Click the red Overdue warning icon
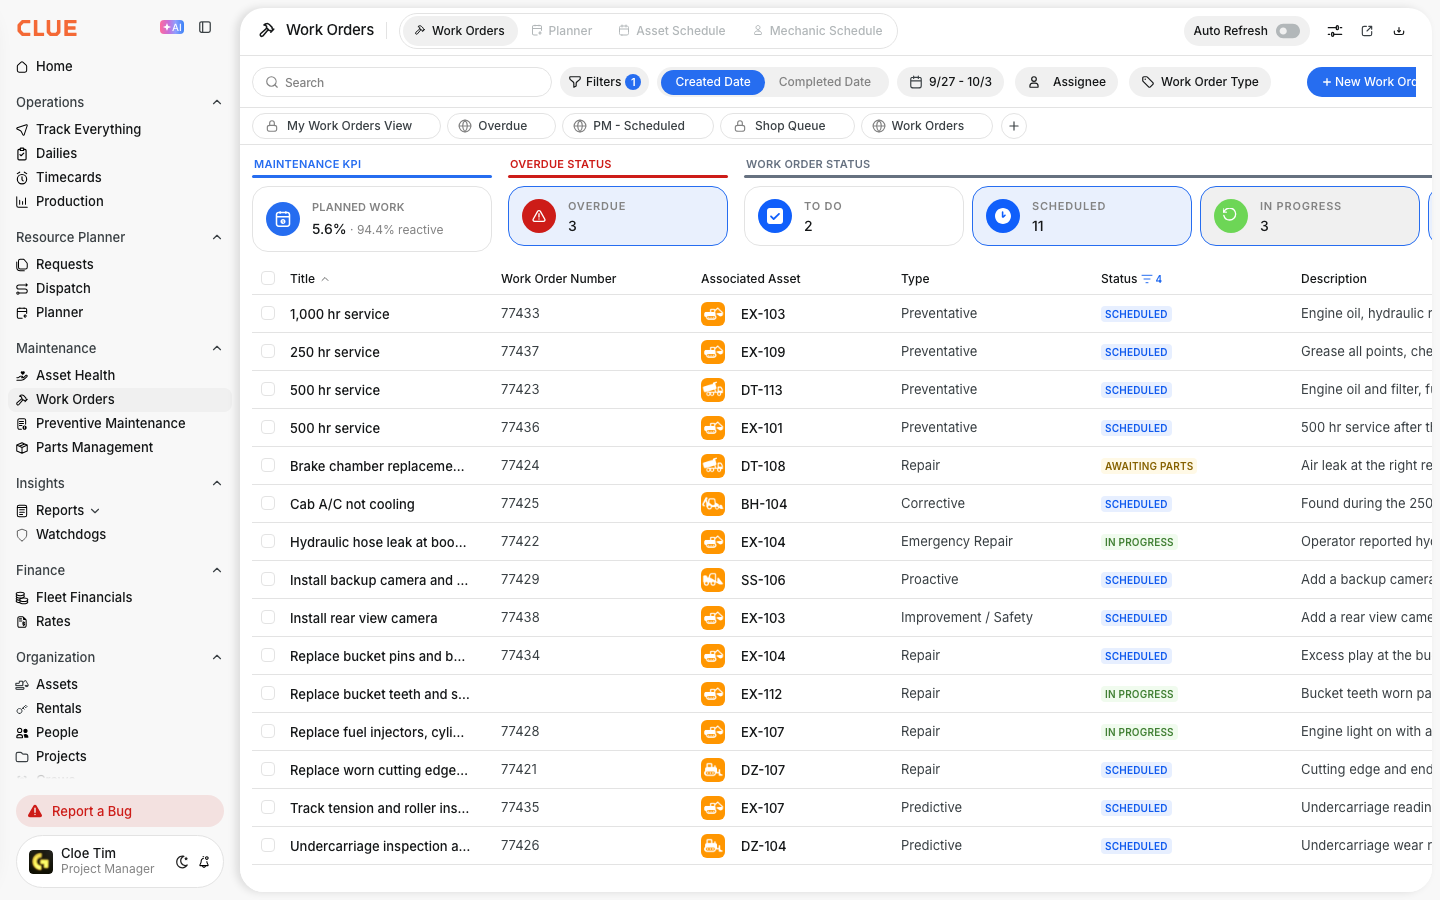1440x900 pixels. click(539, 216)
